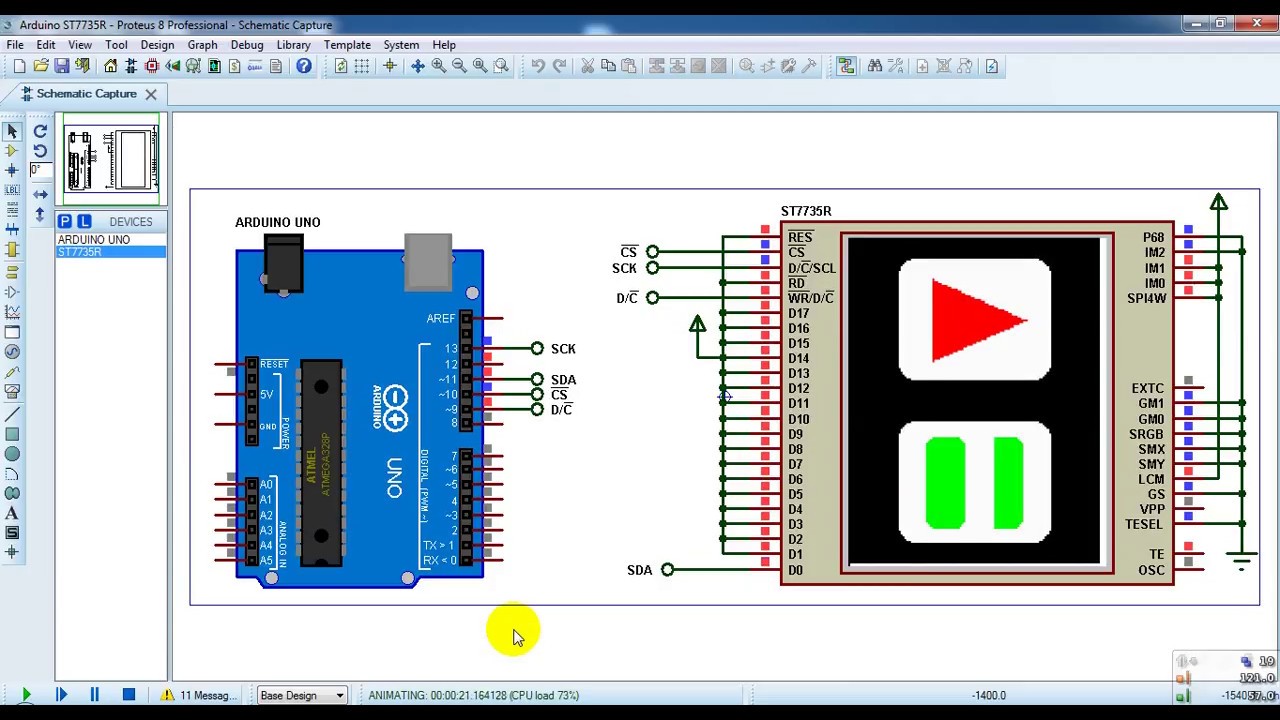Click the schematic overview thumbnail
The image size is (1280, 720).
[x=111, y=158]
